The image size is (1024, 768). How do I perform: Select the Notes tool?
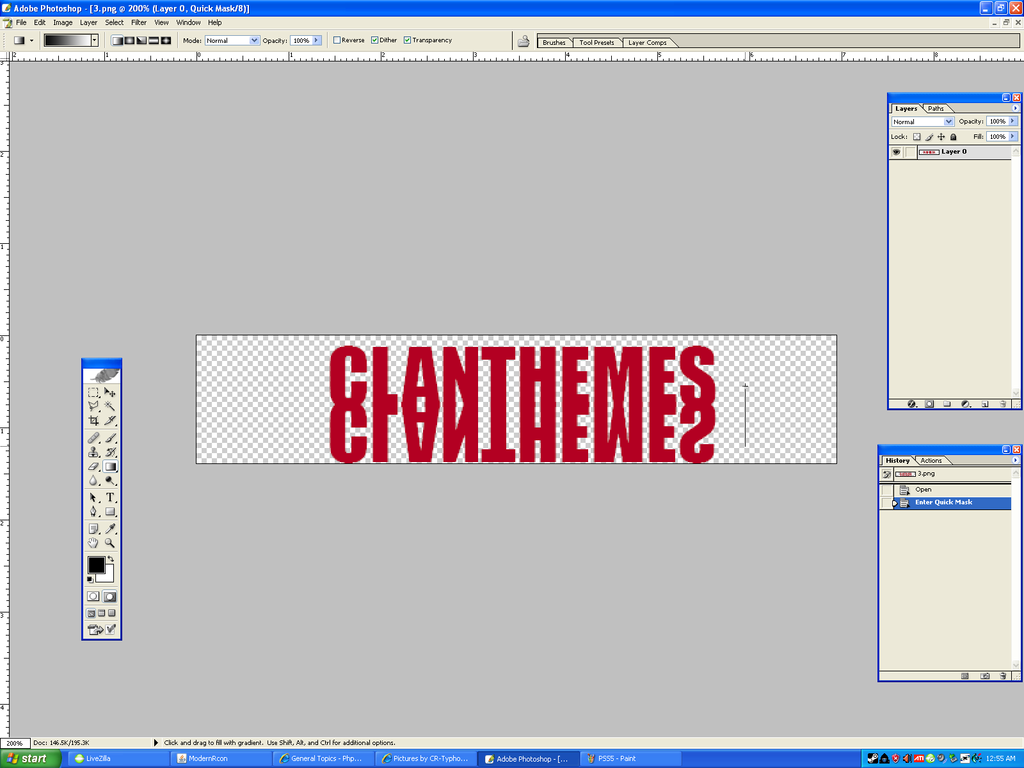[93, 529]
